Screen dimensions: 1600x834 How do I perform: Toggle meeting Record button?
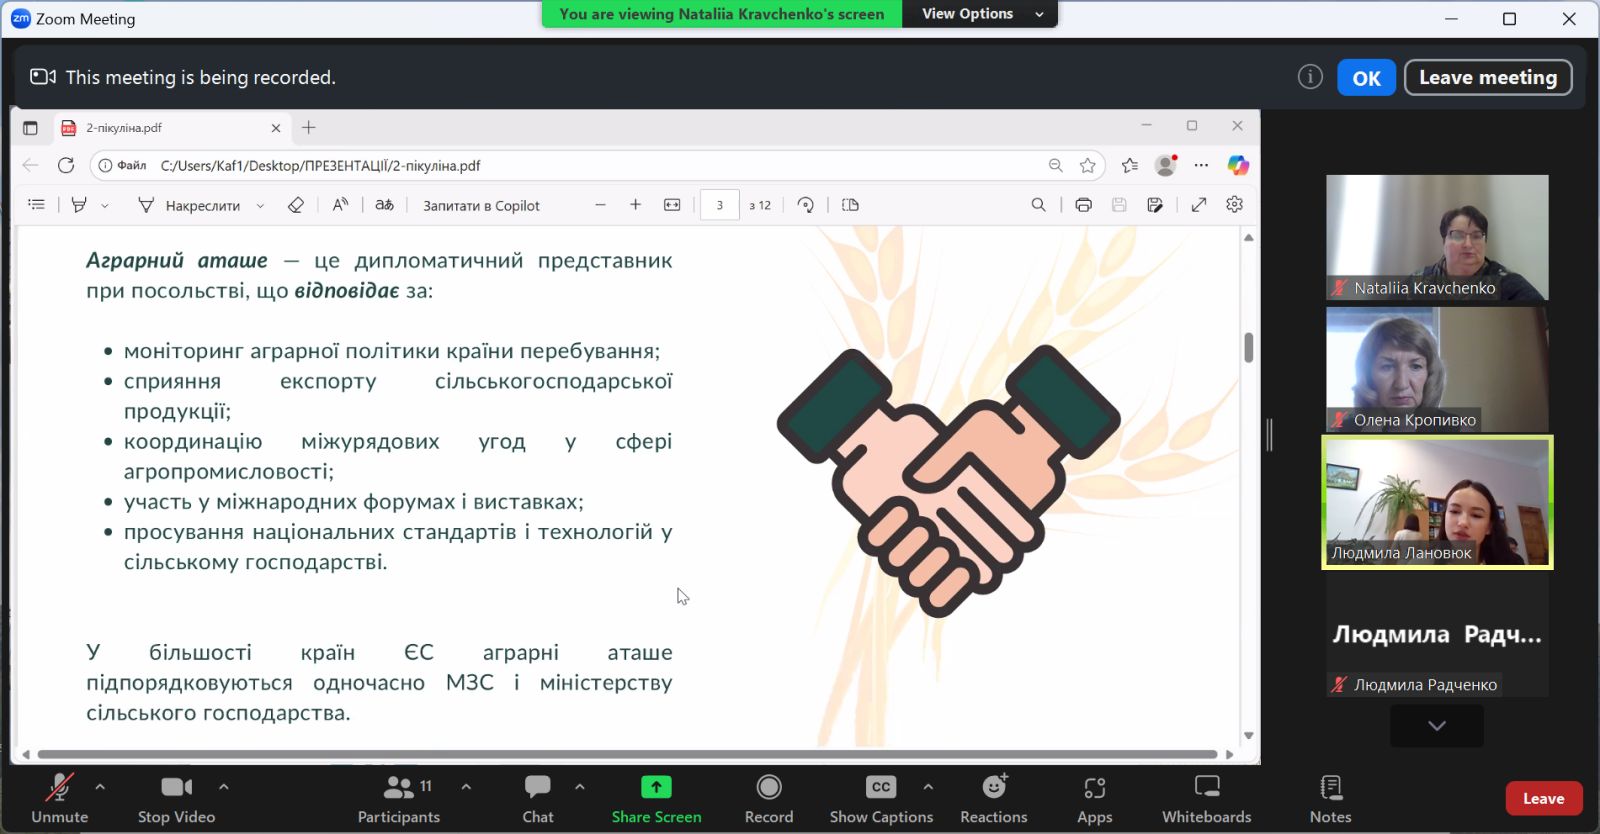tap(769, 799)
